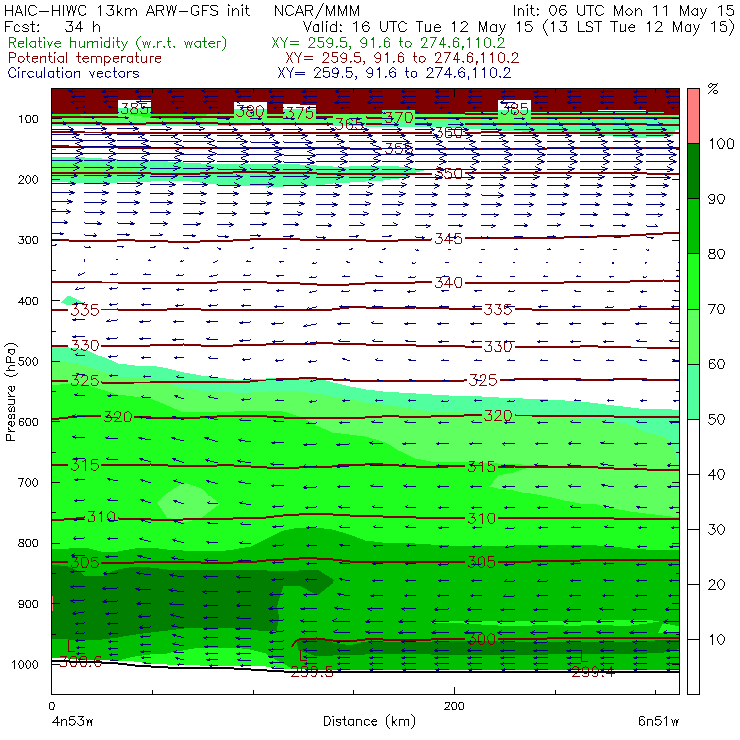Click the "Pressure (hPa)" axis title

(10, 392)
